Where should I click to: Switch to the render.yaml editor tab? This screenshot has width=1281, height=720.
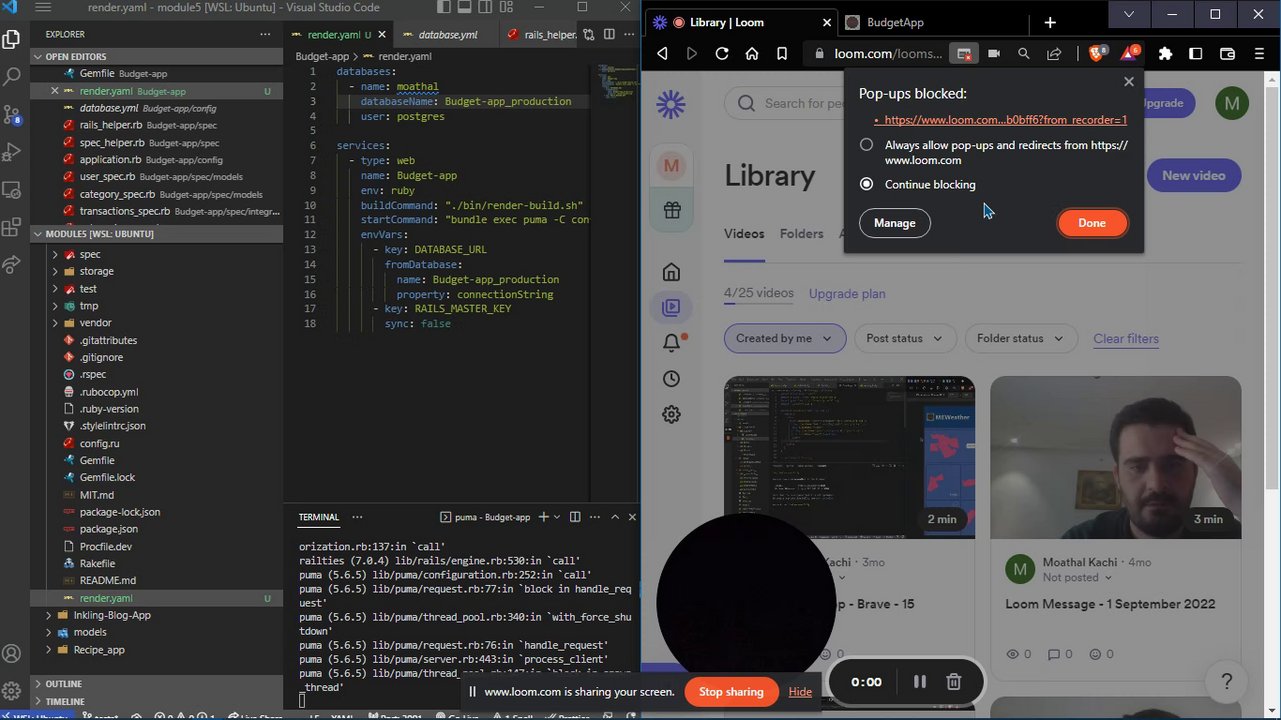[x=338, y=34]
